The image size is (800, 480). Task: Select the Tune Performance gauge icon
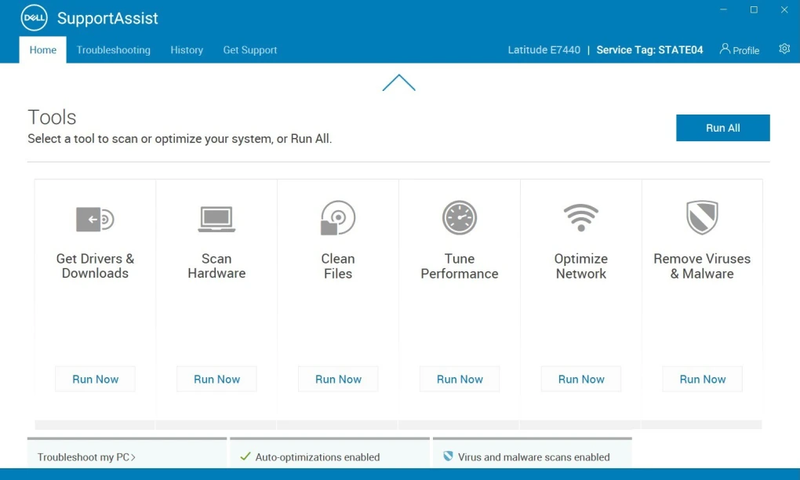click(459, 217)
